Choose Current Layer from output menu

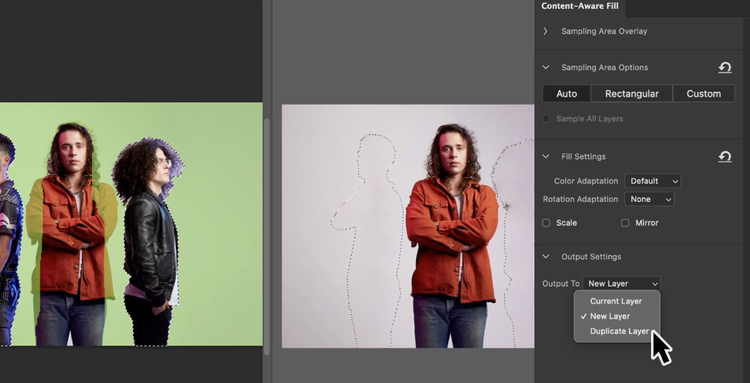pyautogui.click(x=617, y=301)
